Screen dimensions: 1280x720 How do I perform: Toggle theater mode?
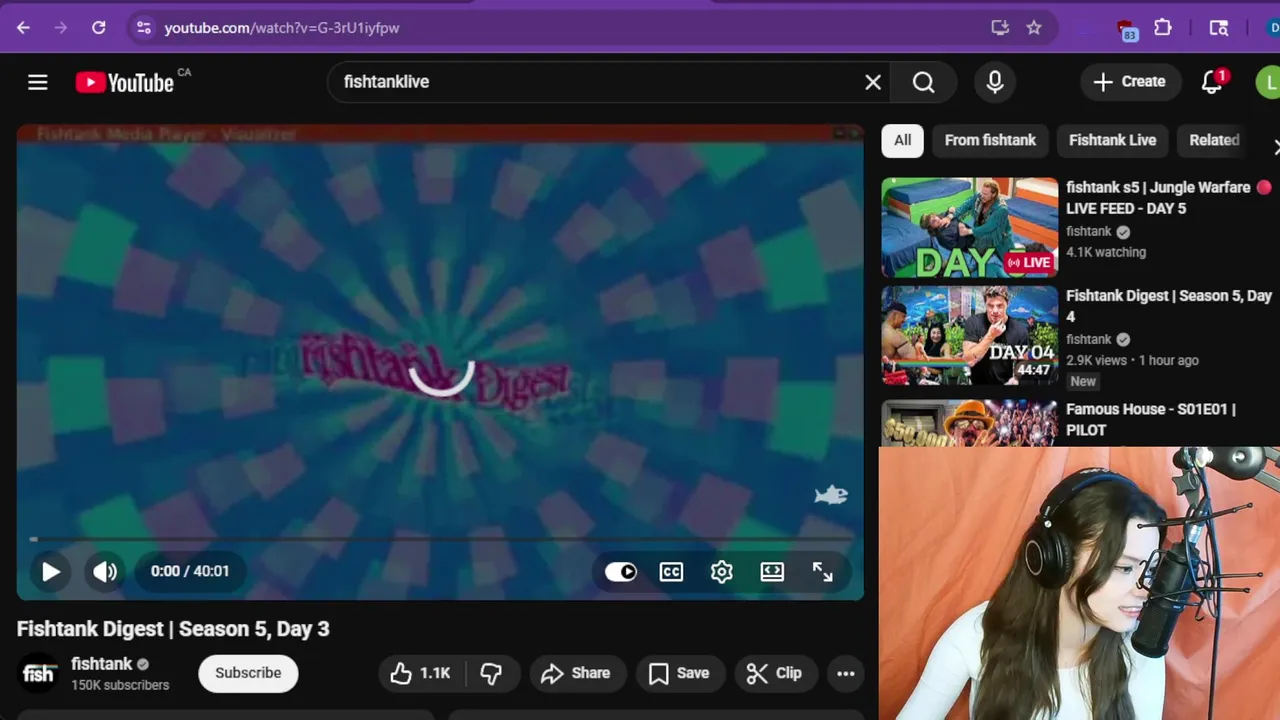tap(772, 572)
